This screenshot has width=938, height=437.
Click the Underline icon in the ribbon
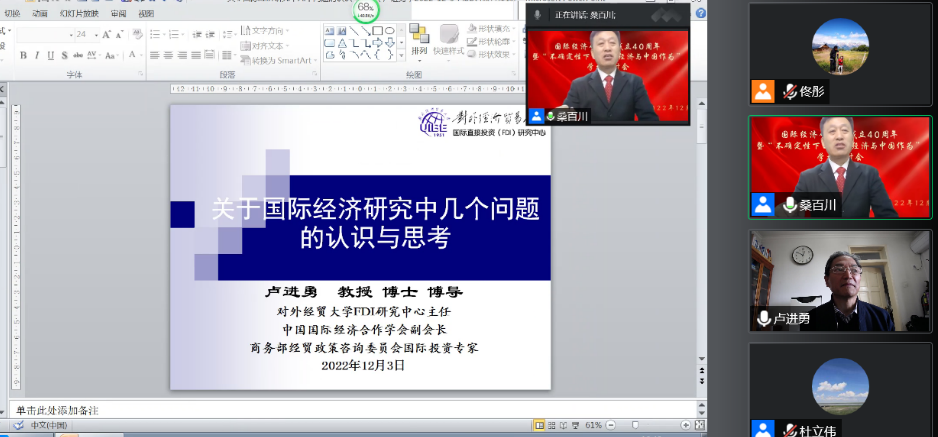51,55
